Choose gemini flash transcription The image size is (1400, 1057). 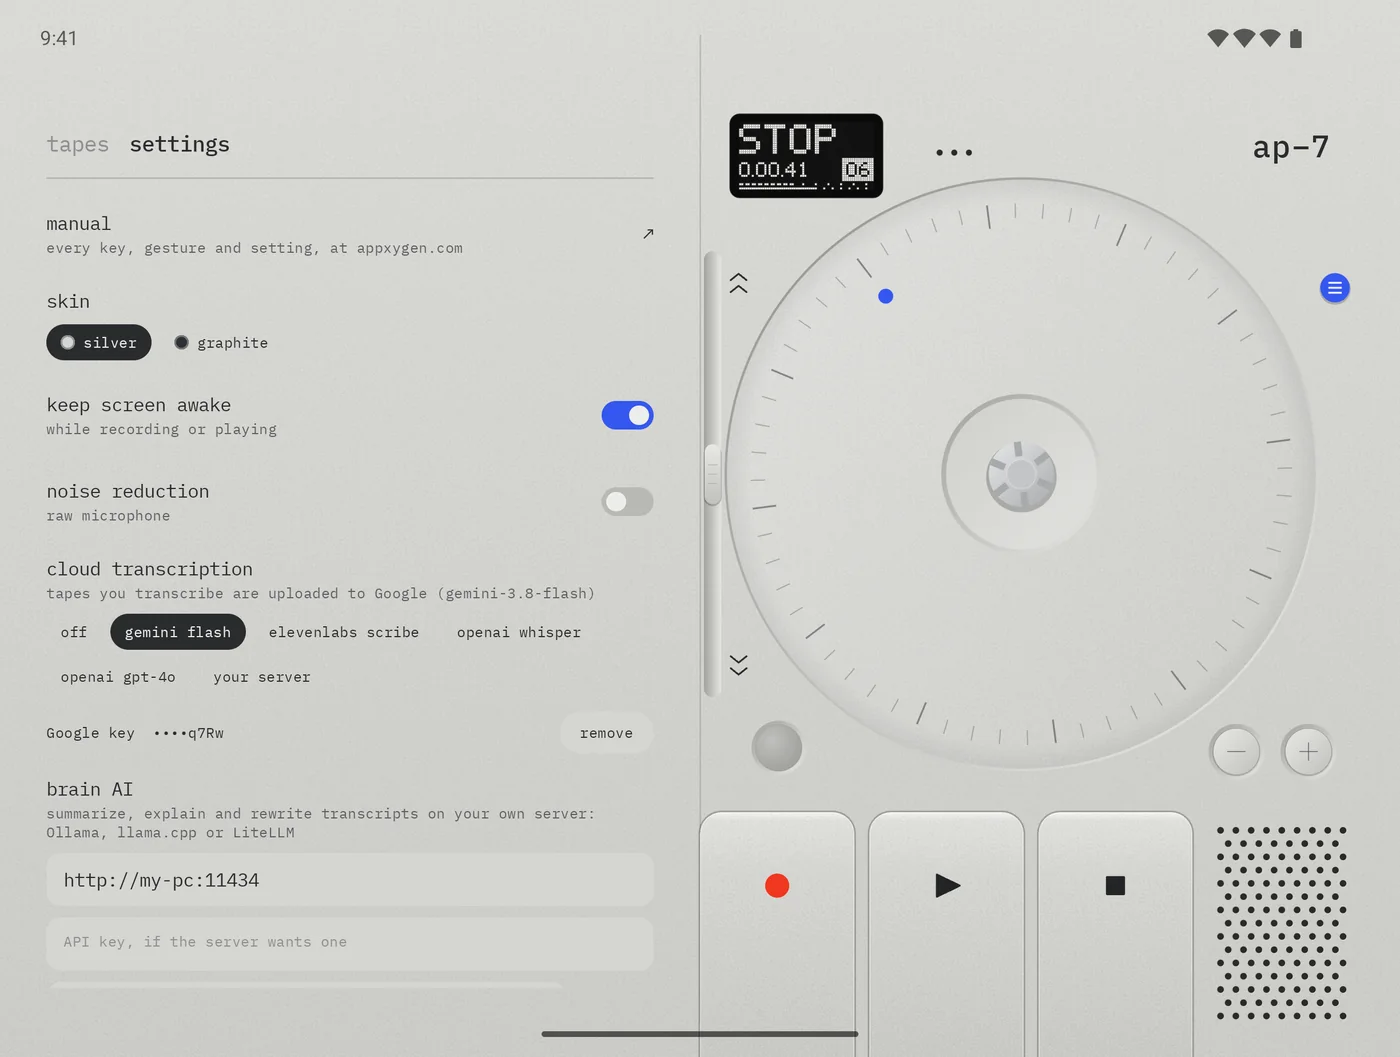(178, 632)
